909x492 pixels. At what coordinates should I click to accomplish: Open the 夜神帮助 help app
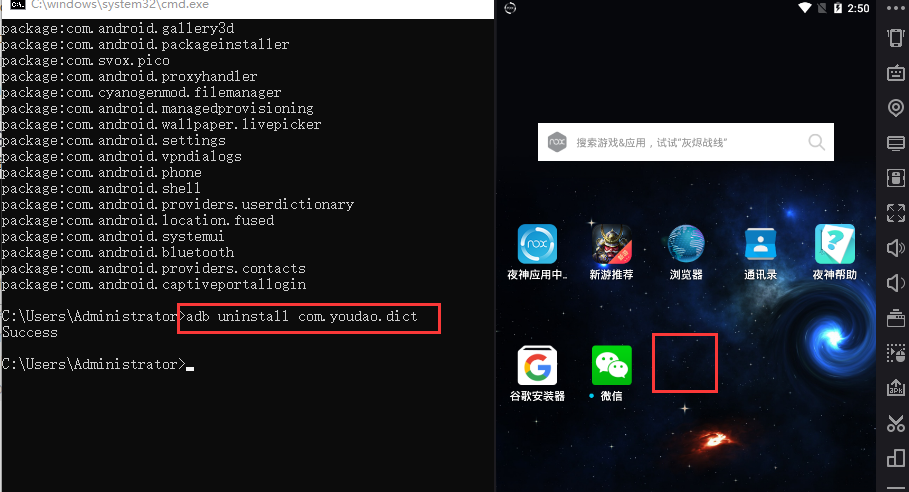[x=834, y=244]
